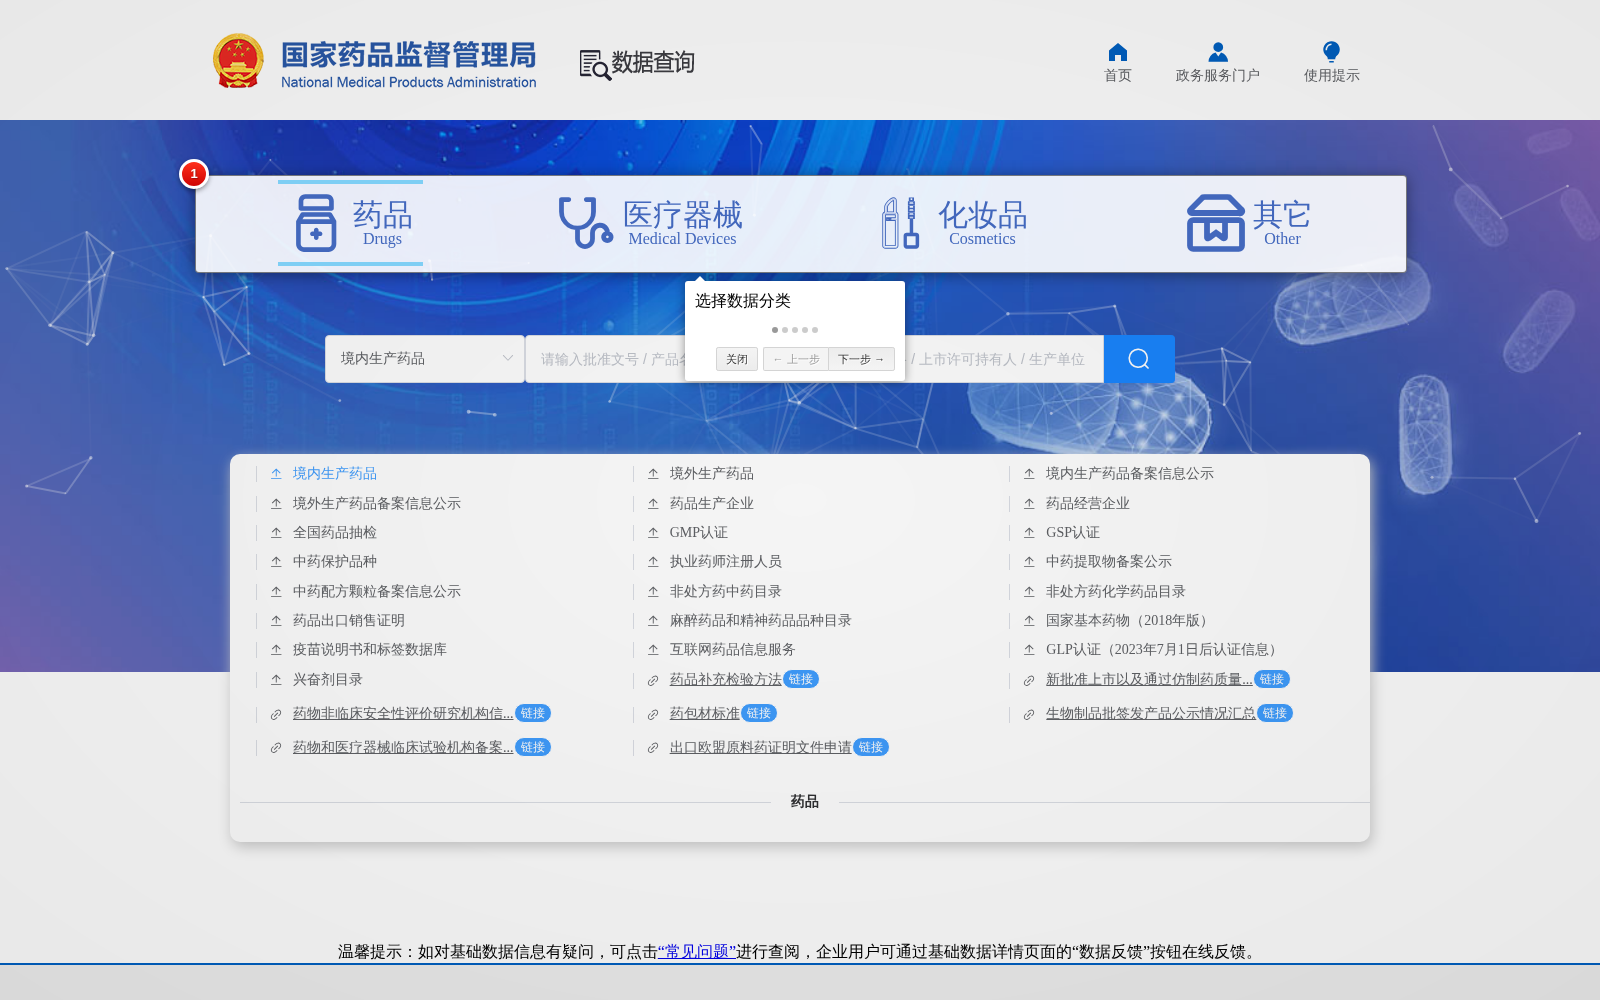Click the arrow icon beside 药品经营企业

[1029, 504]
